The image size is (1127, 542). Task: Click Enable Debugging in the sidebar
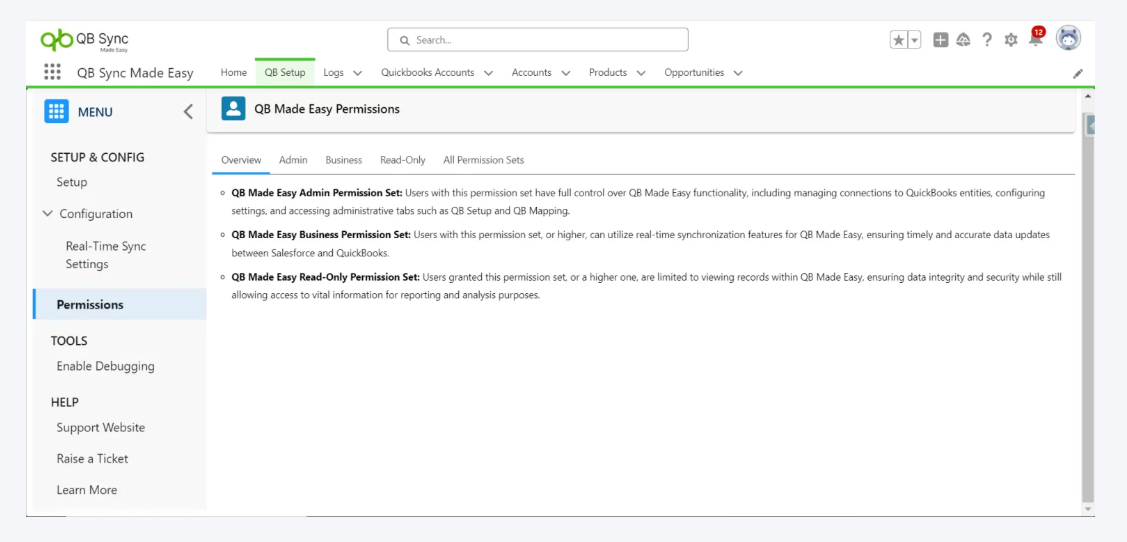point(105,366)
